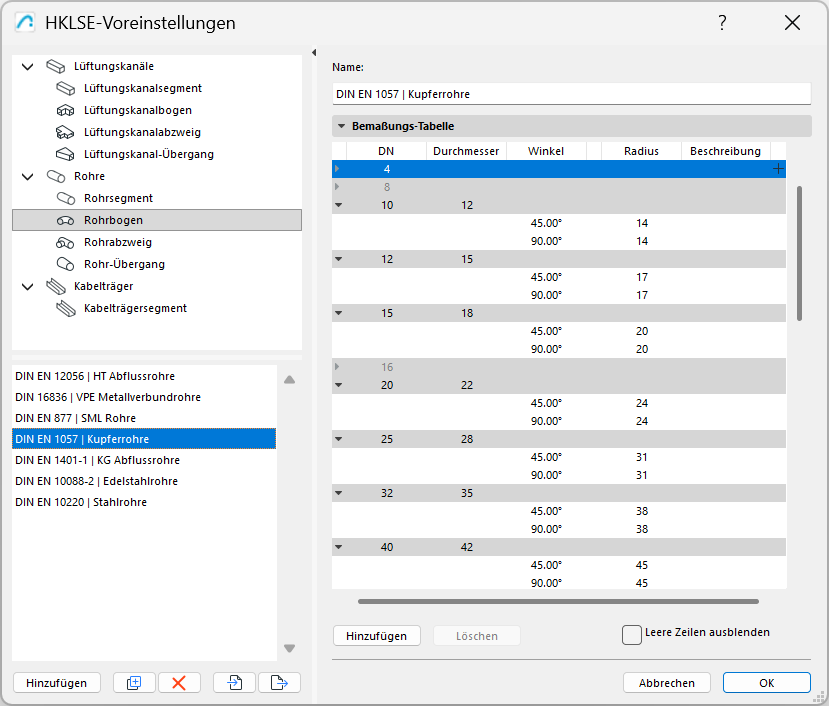Collapse the DN 12 table row
Image resolution: width=829 pixels, height=706 pixels.
[x=338, y=259]
